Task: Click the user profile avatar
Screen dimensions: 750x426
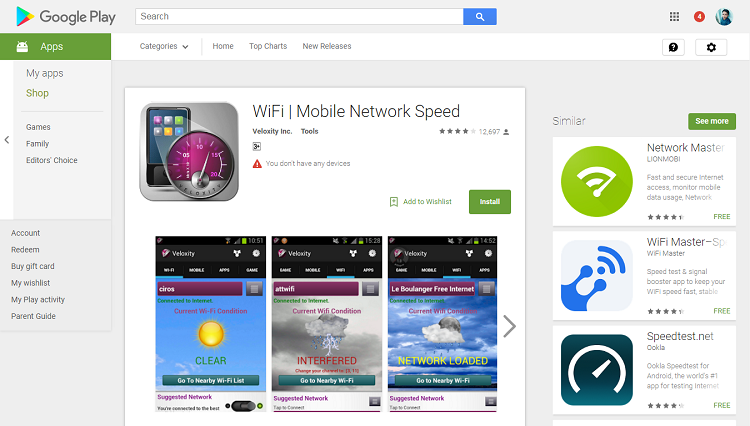Action: [x=724, y=17]
